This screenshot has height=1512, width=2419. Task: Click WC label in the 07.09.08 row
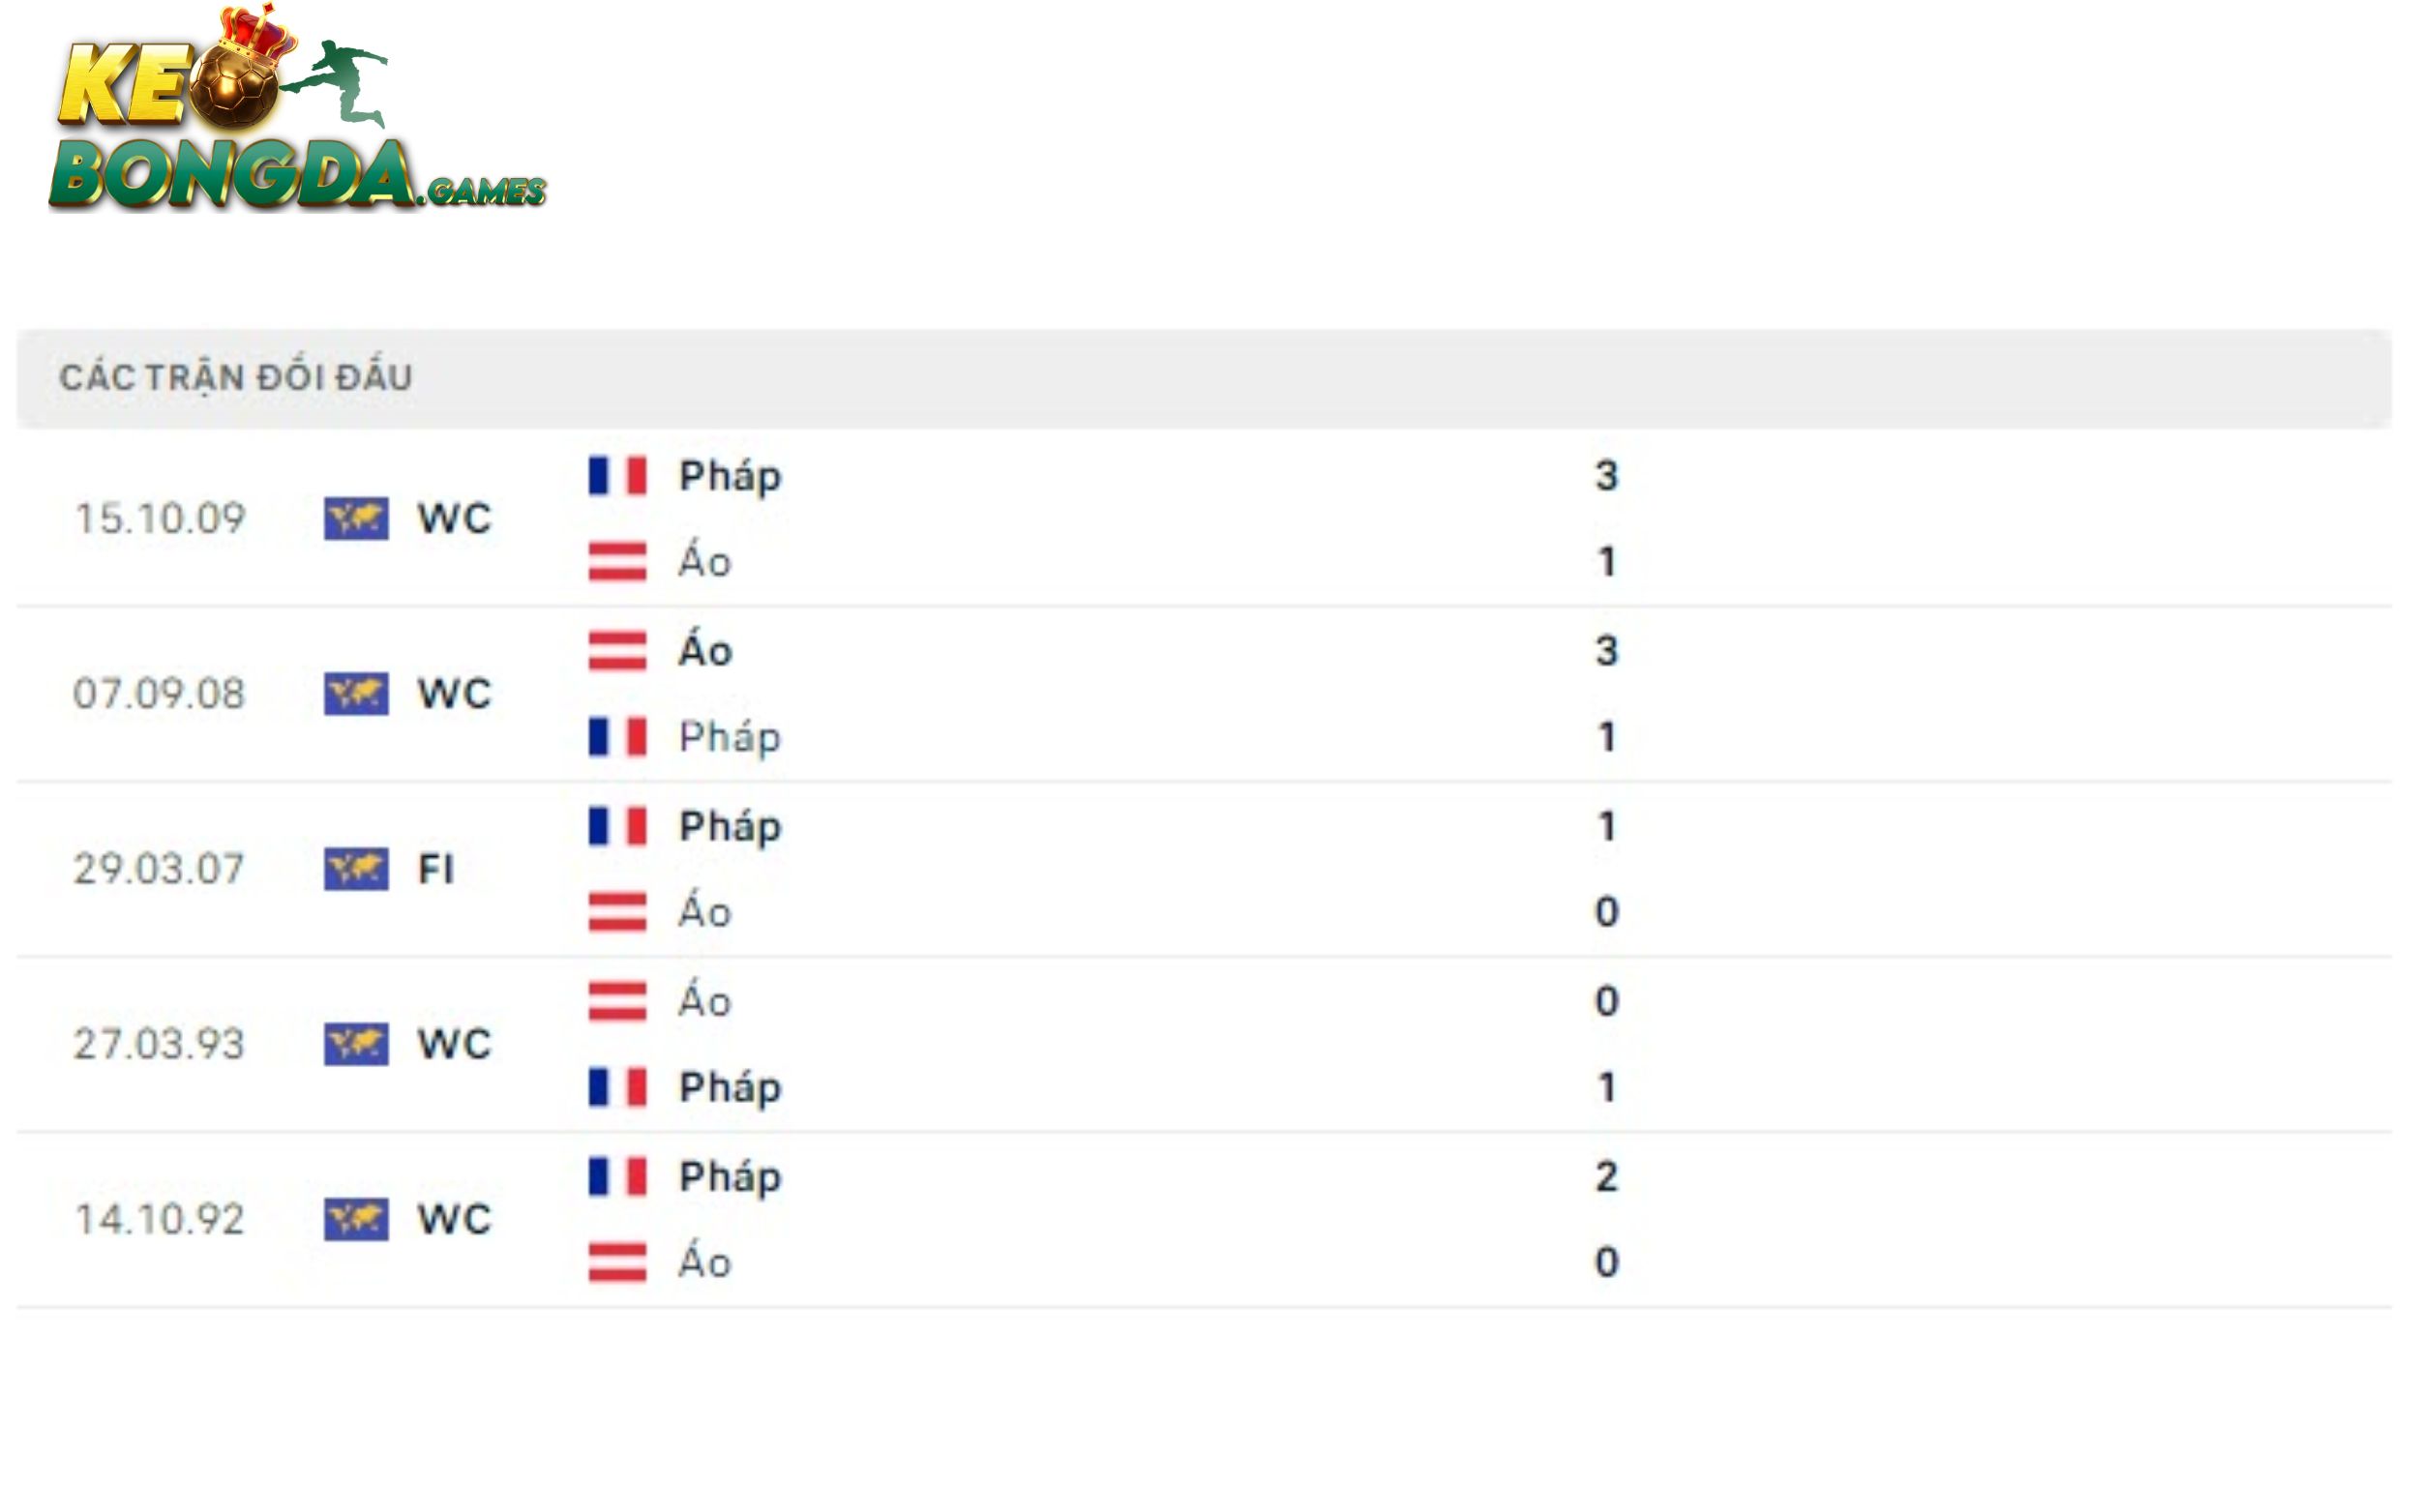tap(454, 694)
